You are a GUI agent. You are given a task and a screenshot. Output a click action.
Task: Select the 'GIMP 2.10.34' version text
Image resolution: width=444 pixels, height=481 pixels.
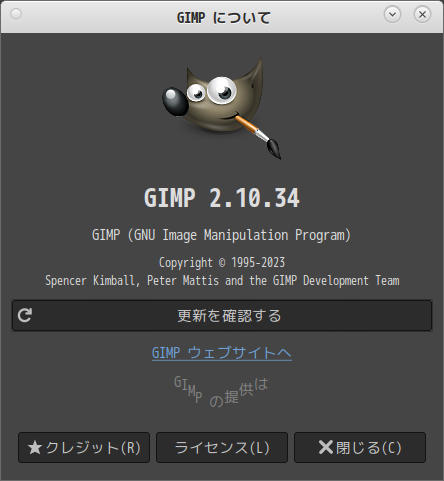222,198
